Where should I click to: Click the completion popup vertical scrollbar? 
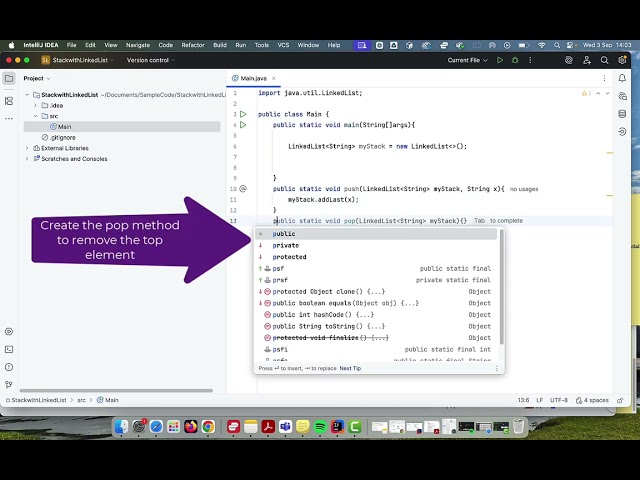[502, 287]
